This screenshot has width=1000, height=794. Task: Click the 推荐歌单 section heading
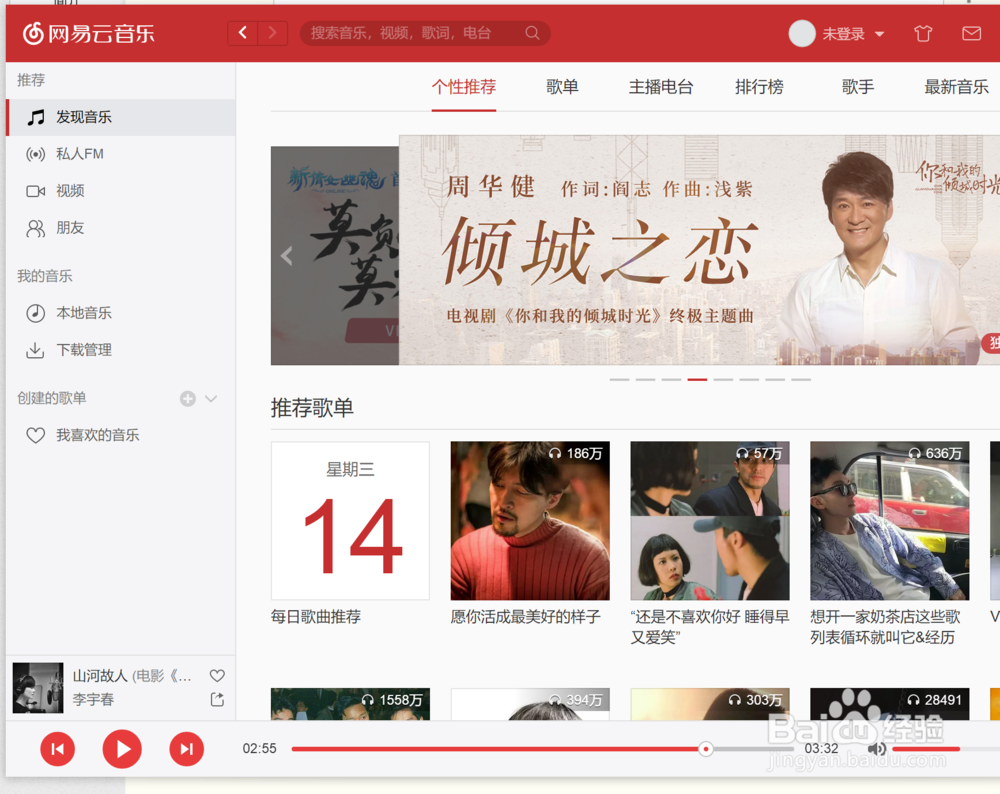tap(312, 408)
